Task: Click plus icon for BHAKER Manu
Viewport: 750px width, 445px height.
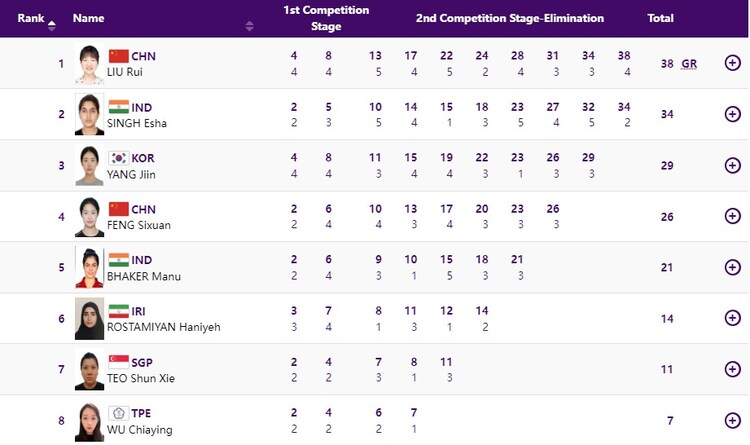Action: tap(732, 267)
